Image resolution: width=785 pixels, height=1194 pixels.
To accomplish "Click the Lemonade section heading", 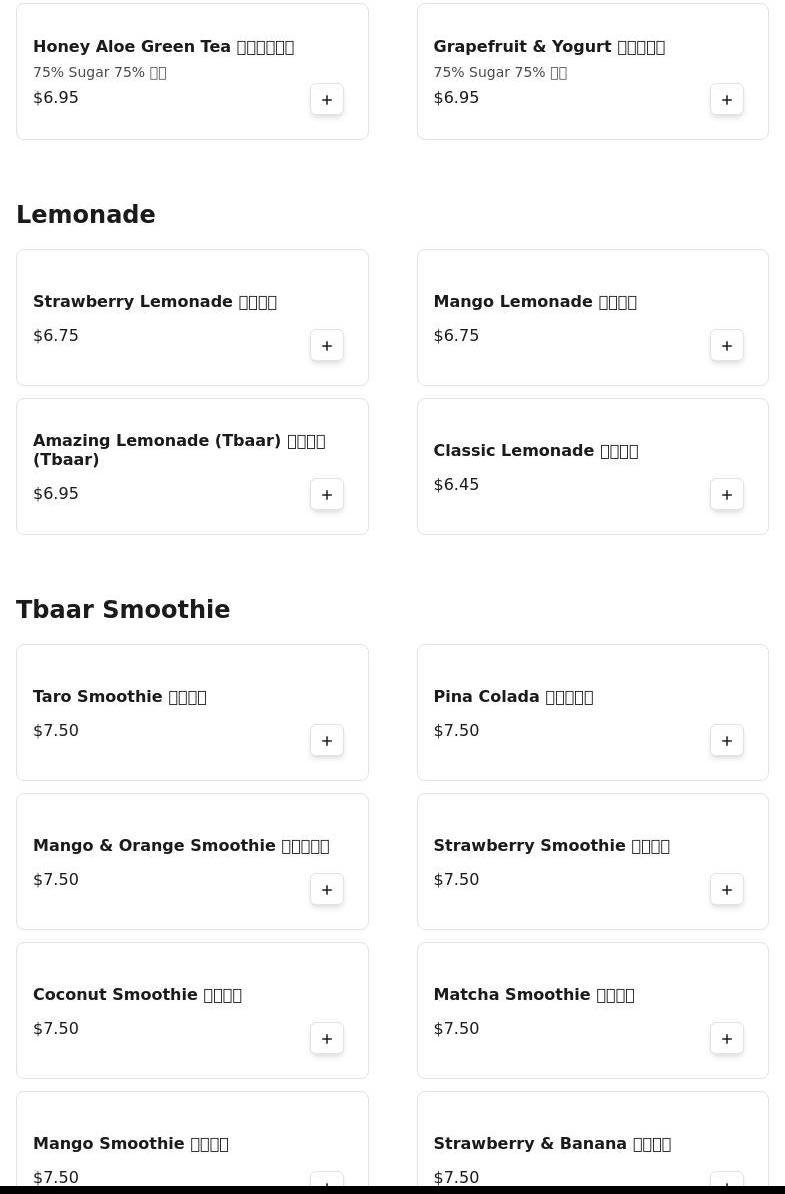I will (86, 215).
